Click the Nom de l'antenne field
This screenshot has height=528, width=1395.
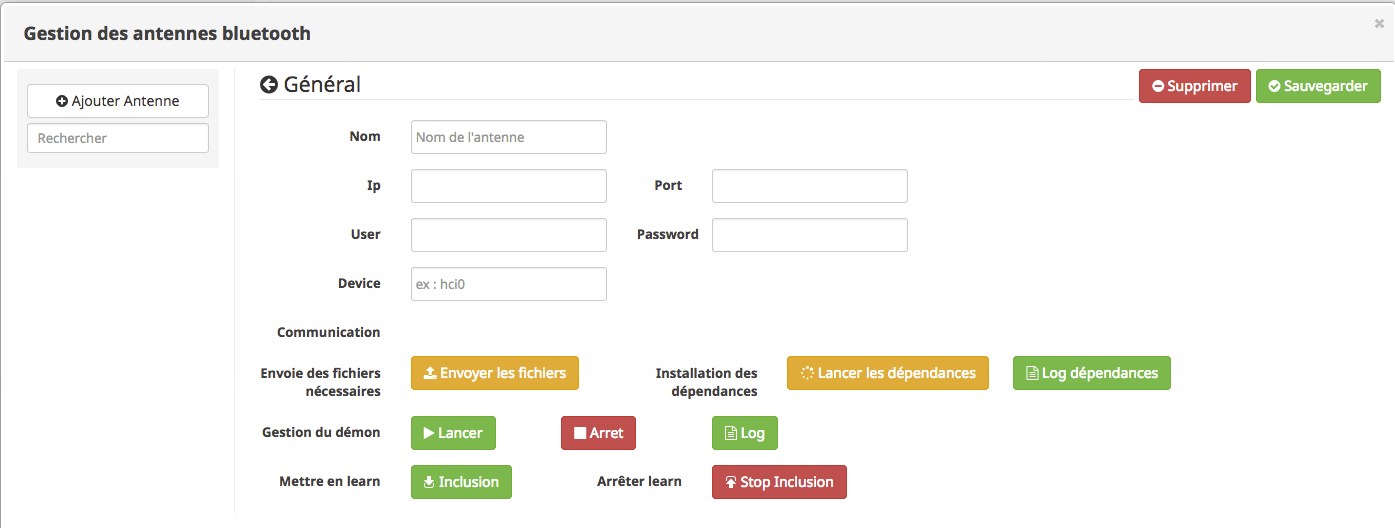tap(509, 137)
